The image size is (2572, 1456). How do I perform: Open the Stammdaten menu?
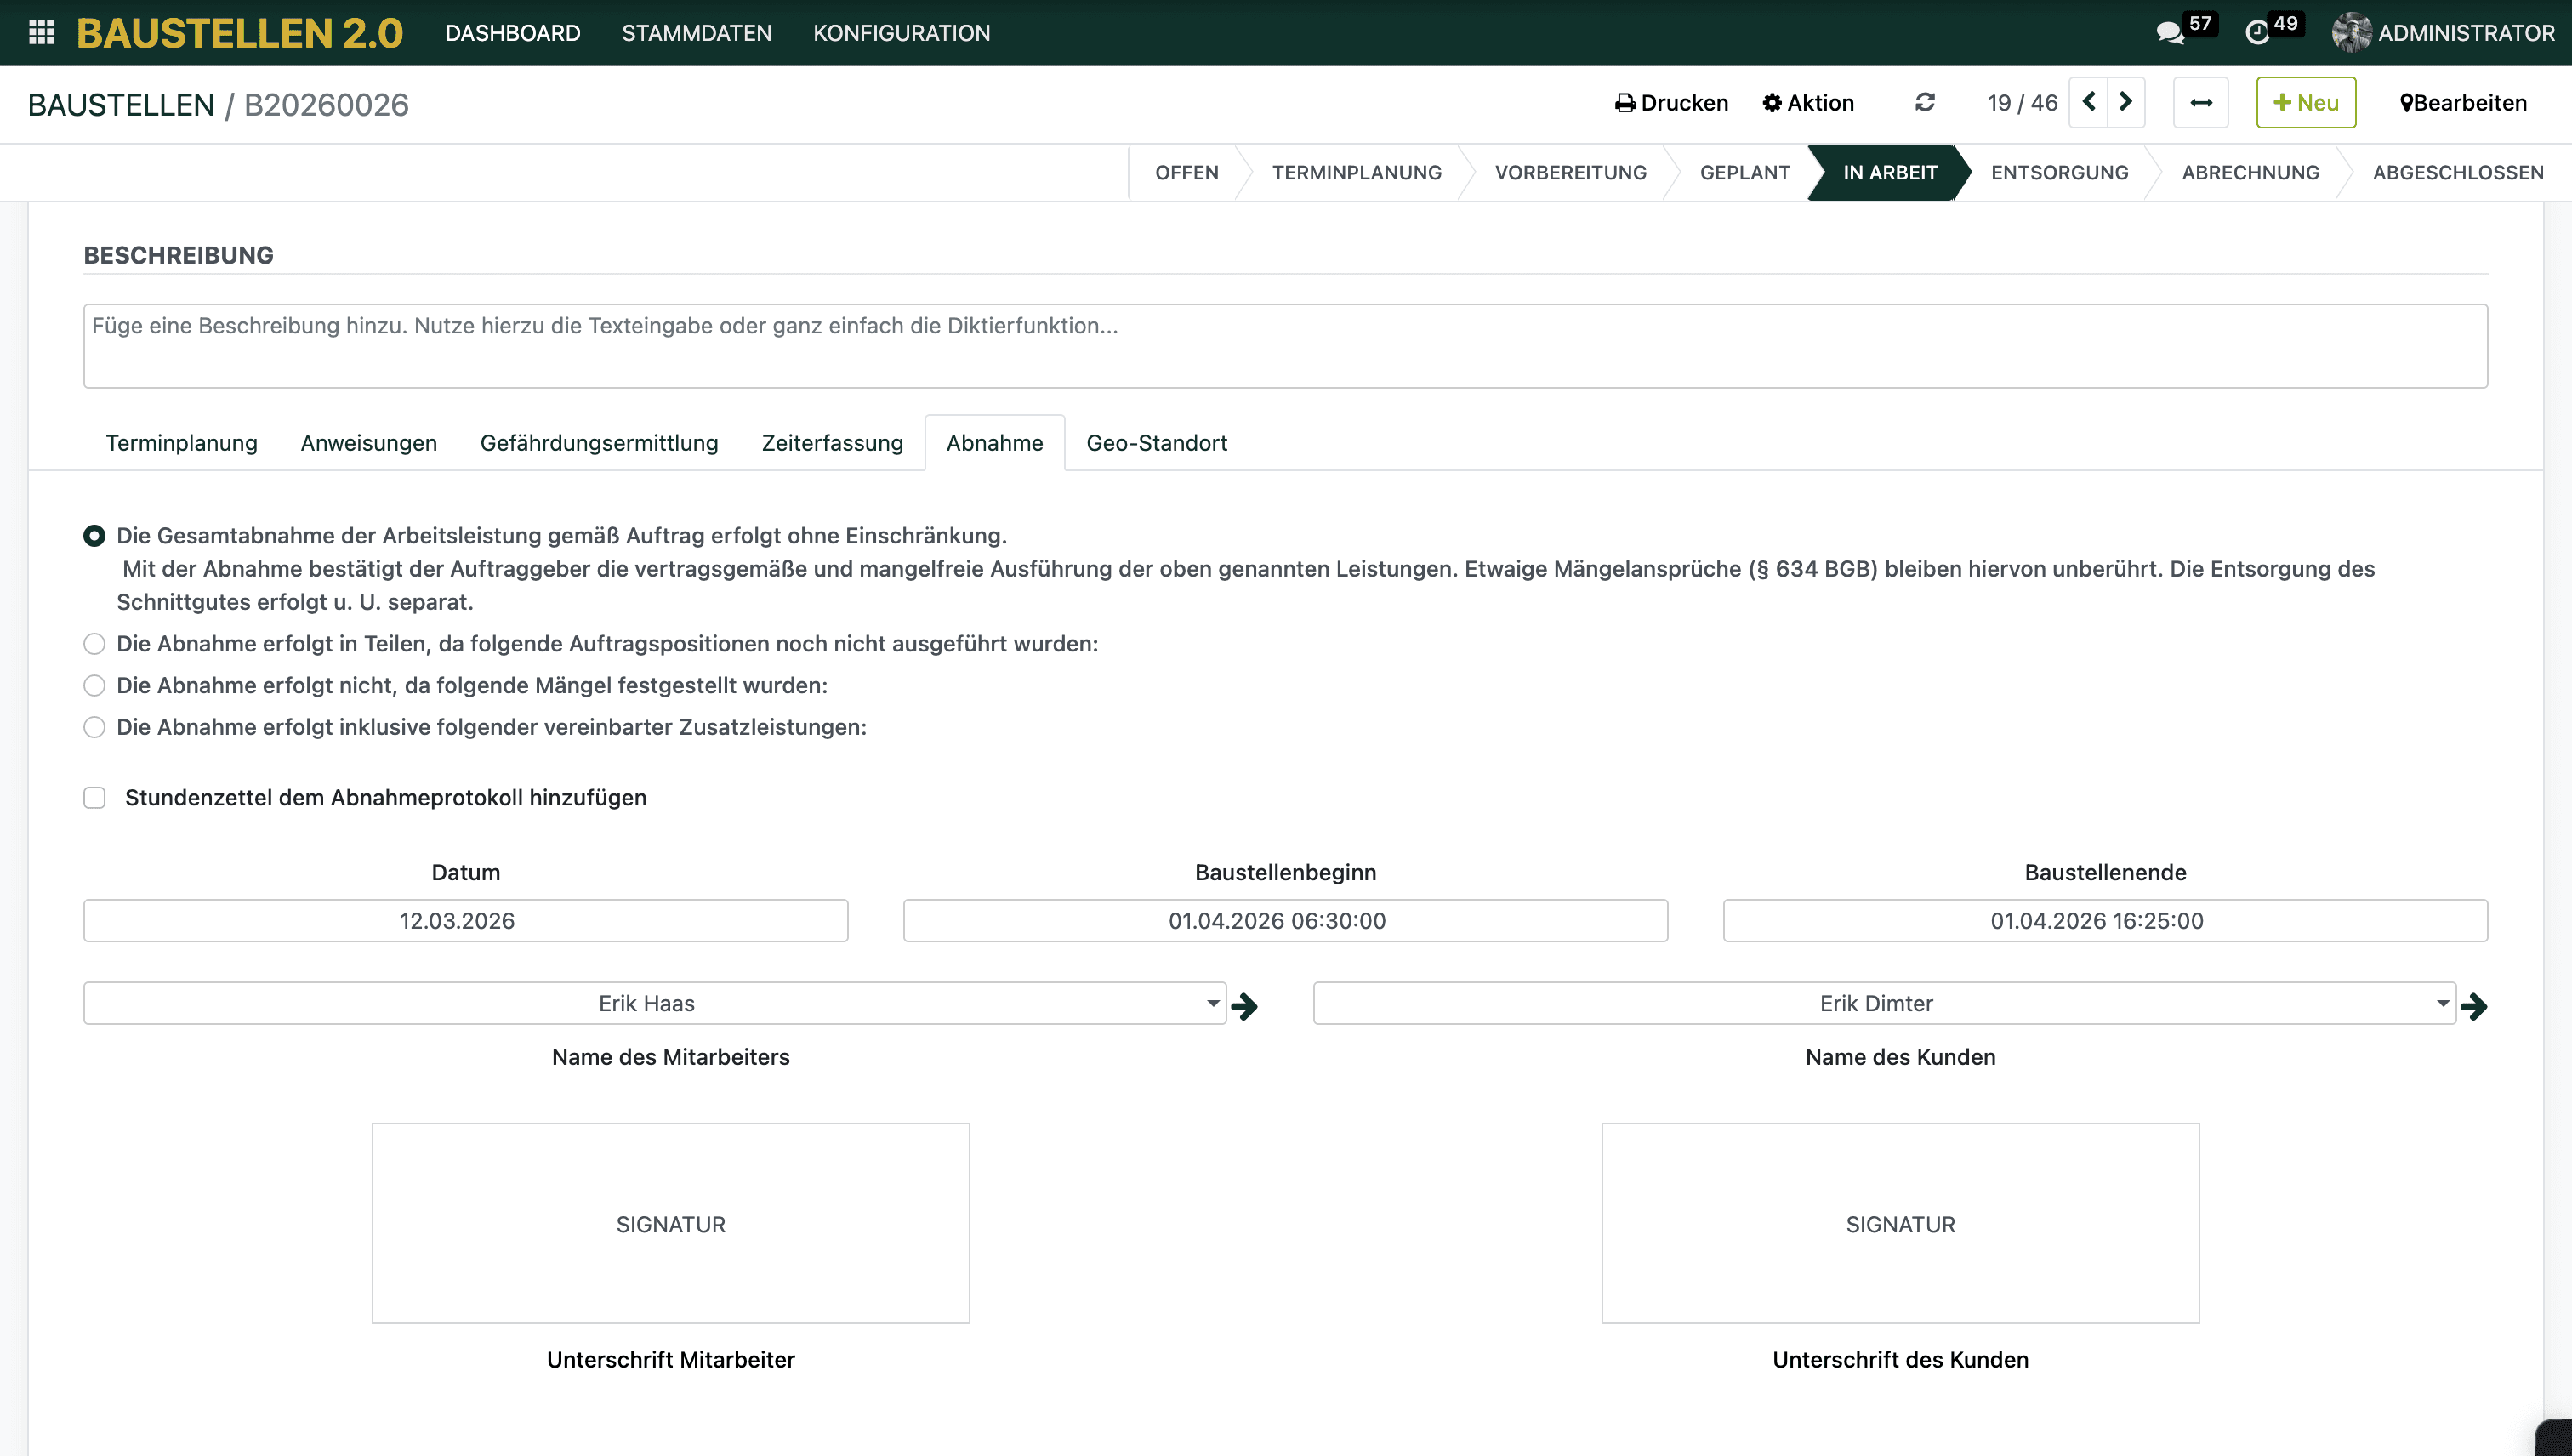696,33
